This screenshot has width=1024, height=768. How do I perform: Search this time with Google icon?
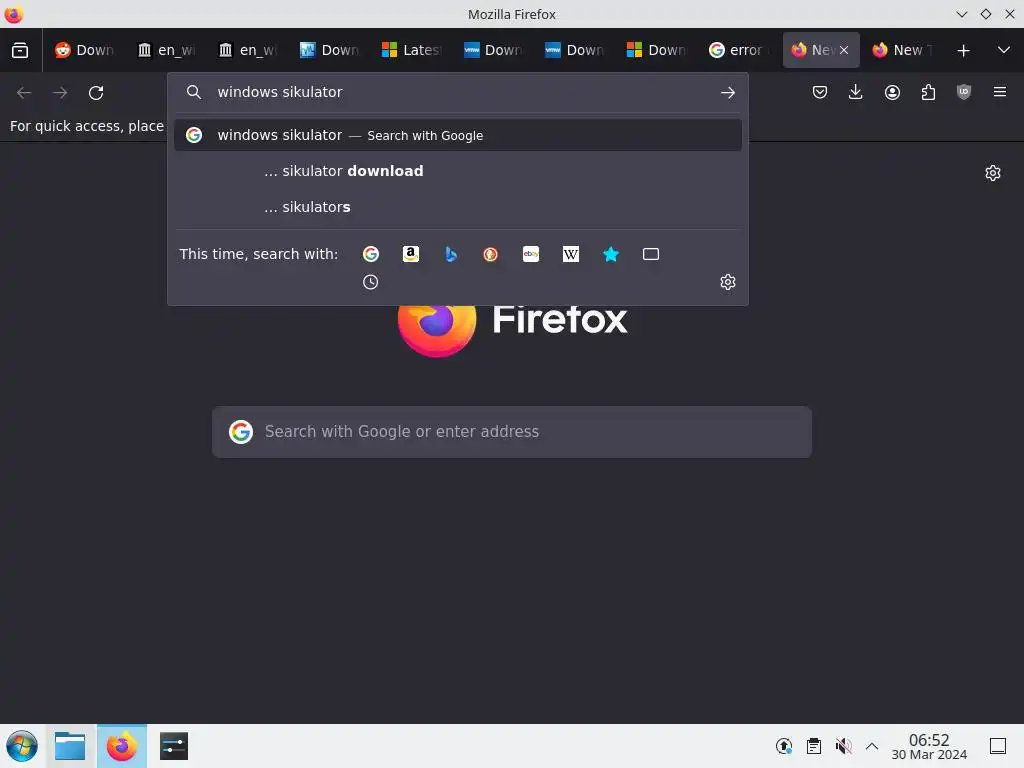(371, 254)
